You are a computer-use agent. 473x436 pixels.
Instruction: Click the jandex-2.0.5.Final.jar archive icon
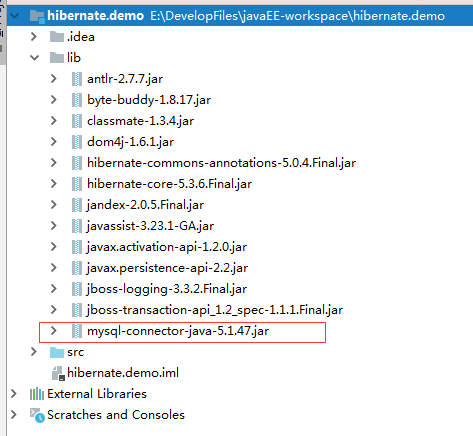point(77,205)
